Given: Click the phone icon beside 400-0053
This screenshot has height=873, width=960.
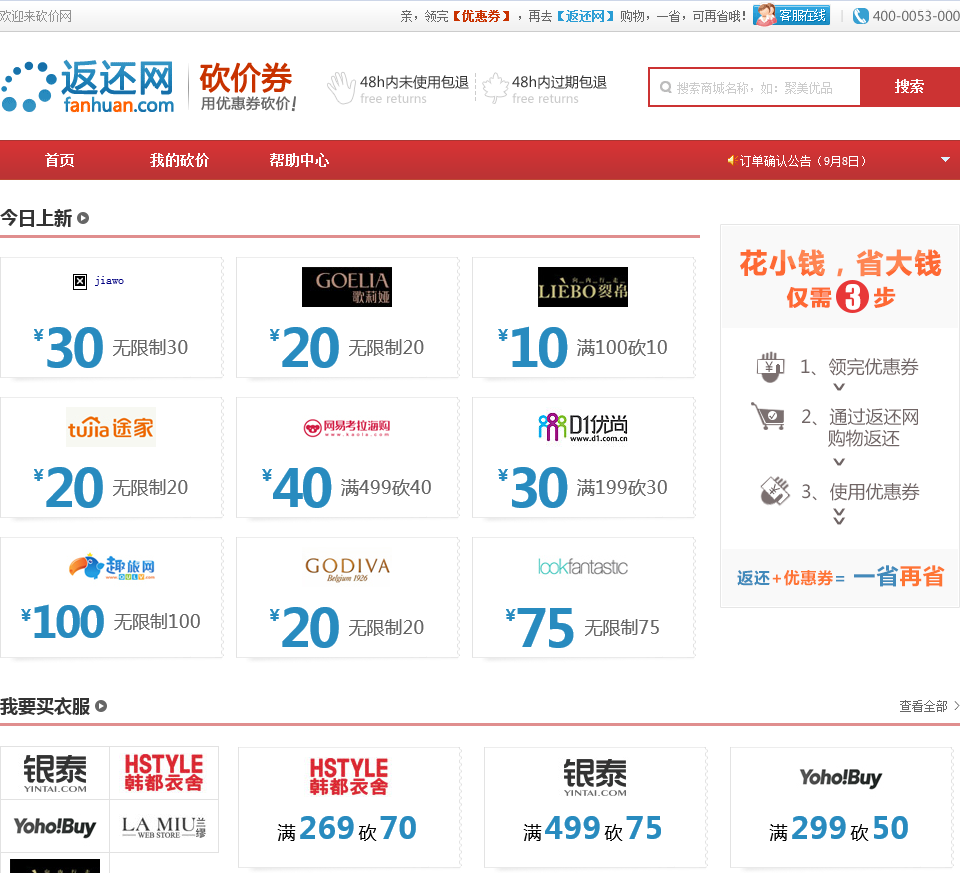Looking at the screenshot, I should [860, 16].
